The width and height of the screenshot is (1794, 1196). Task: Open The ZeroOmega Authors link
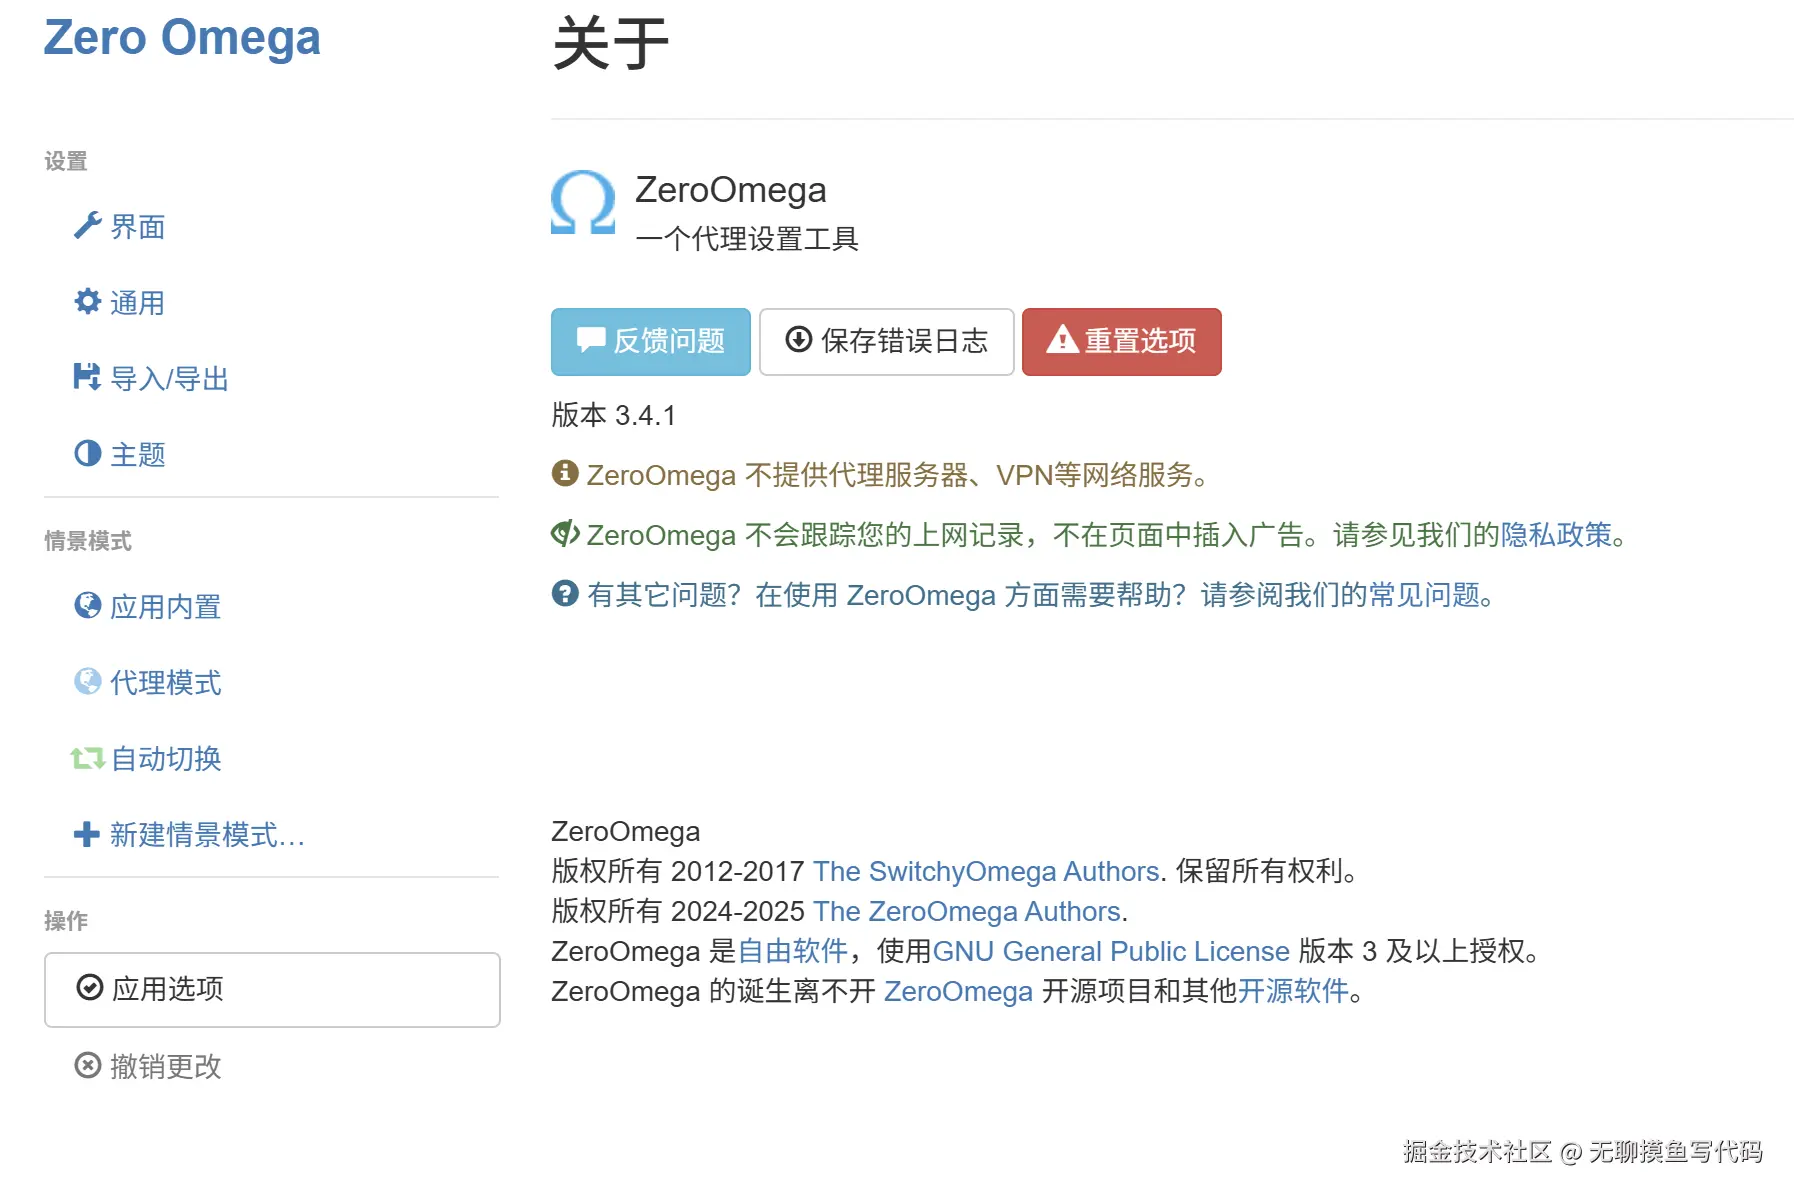point(966,911)
